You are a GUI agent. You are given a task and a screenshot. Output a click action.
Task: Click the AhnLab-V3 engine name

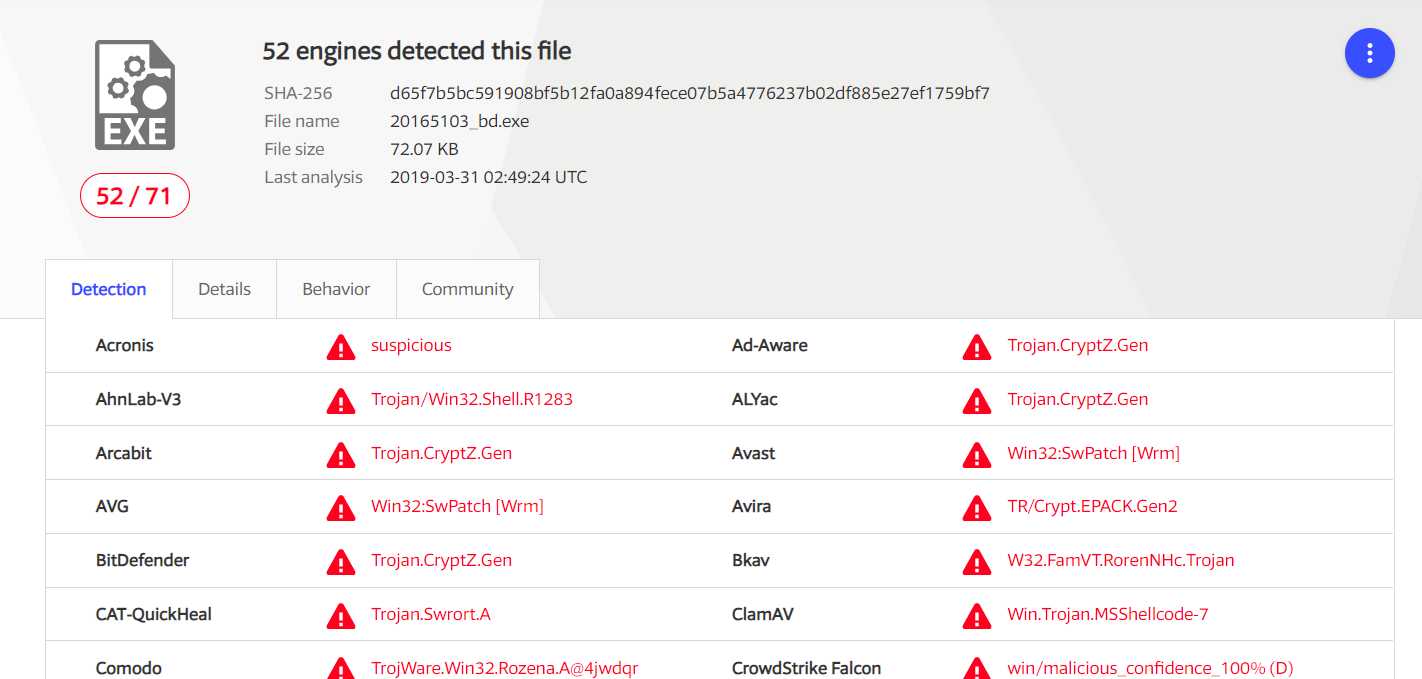coord(139,399)
